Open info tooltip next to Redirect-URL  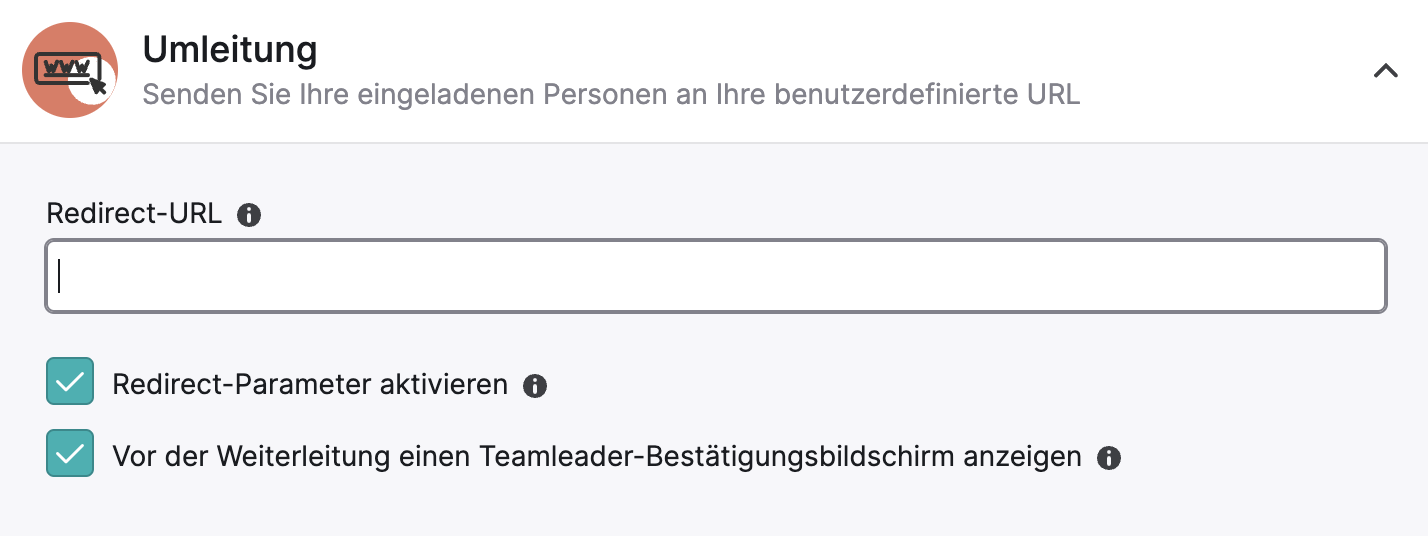tap(249, 215)
